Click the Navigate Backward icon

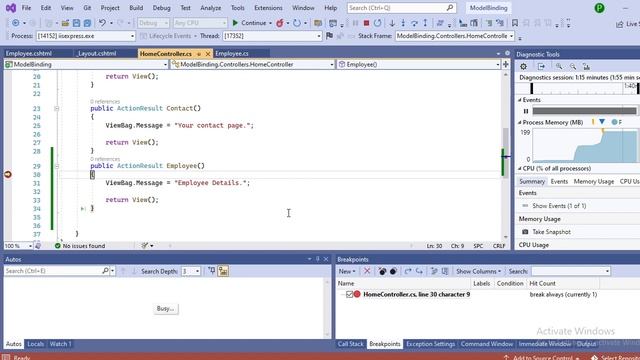tap(16, 23)
